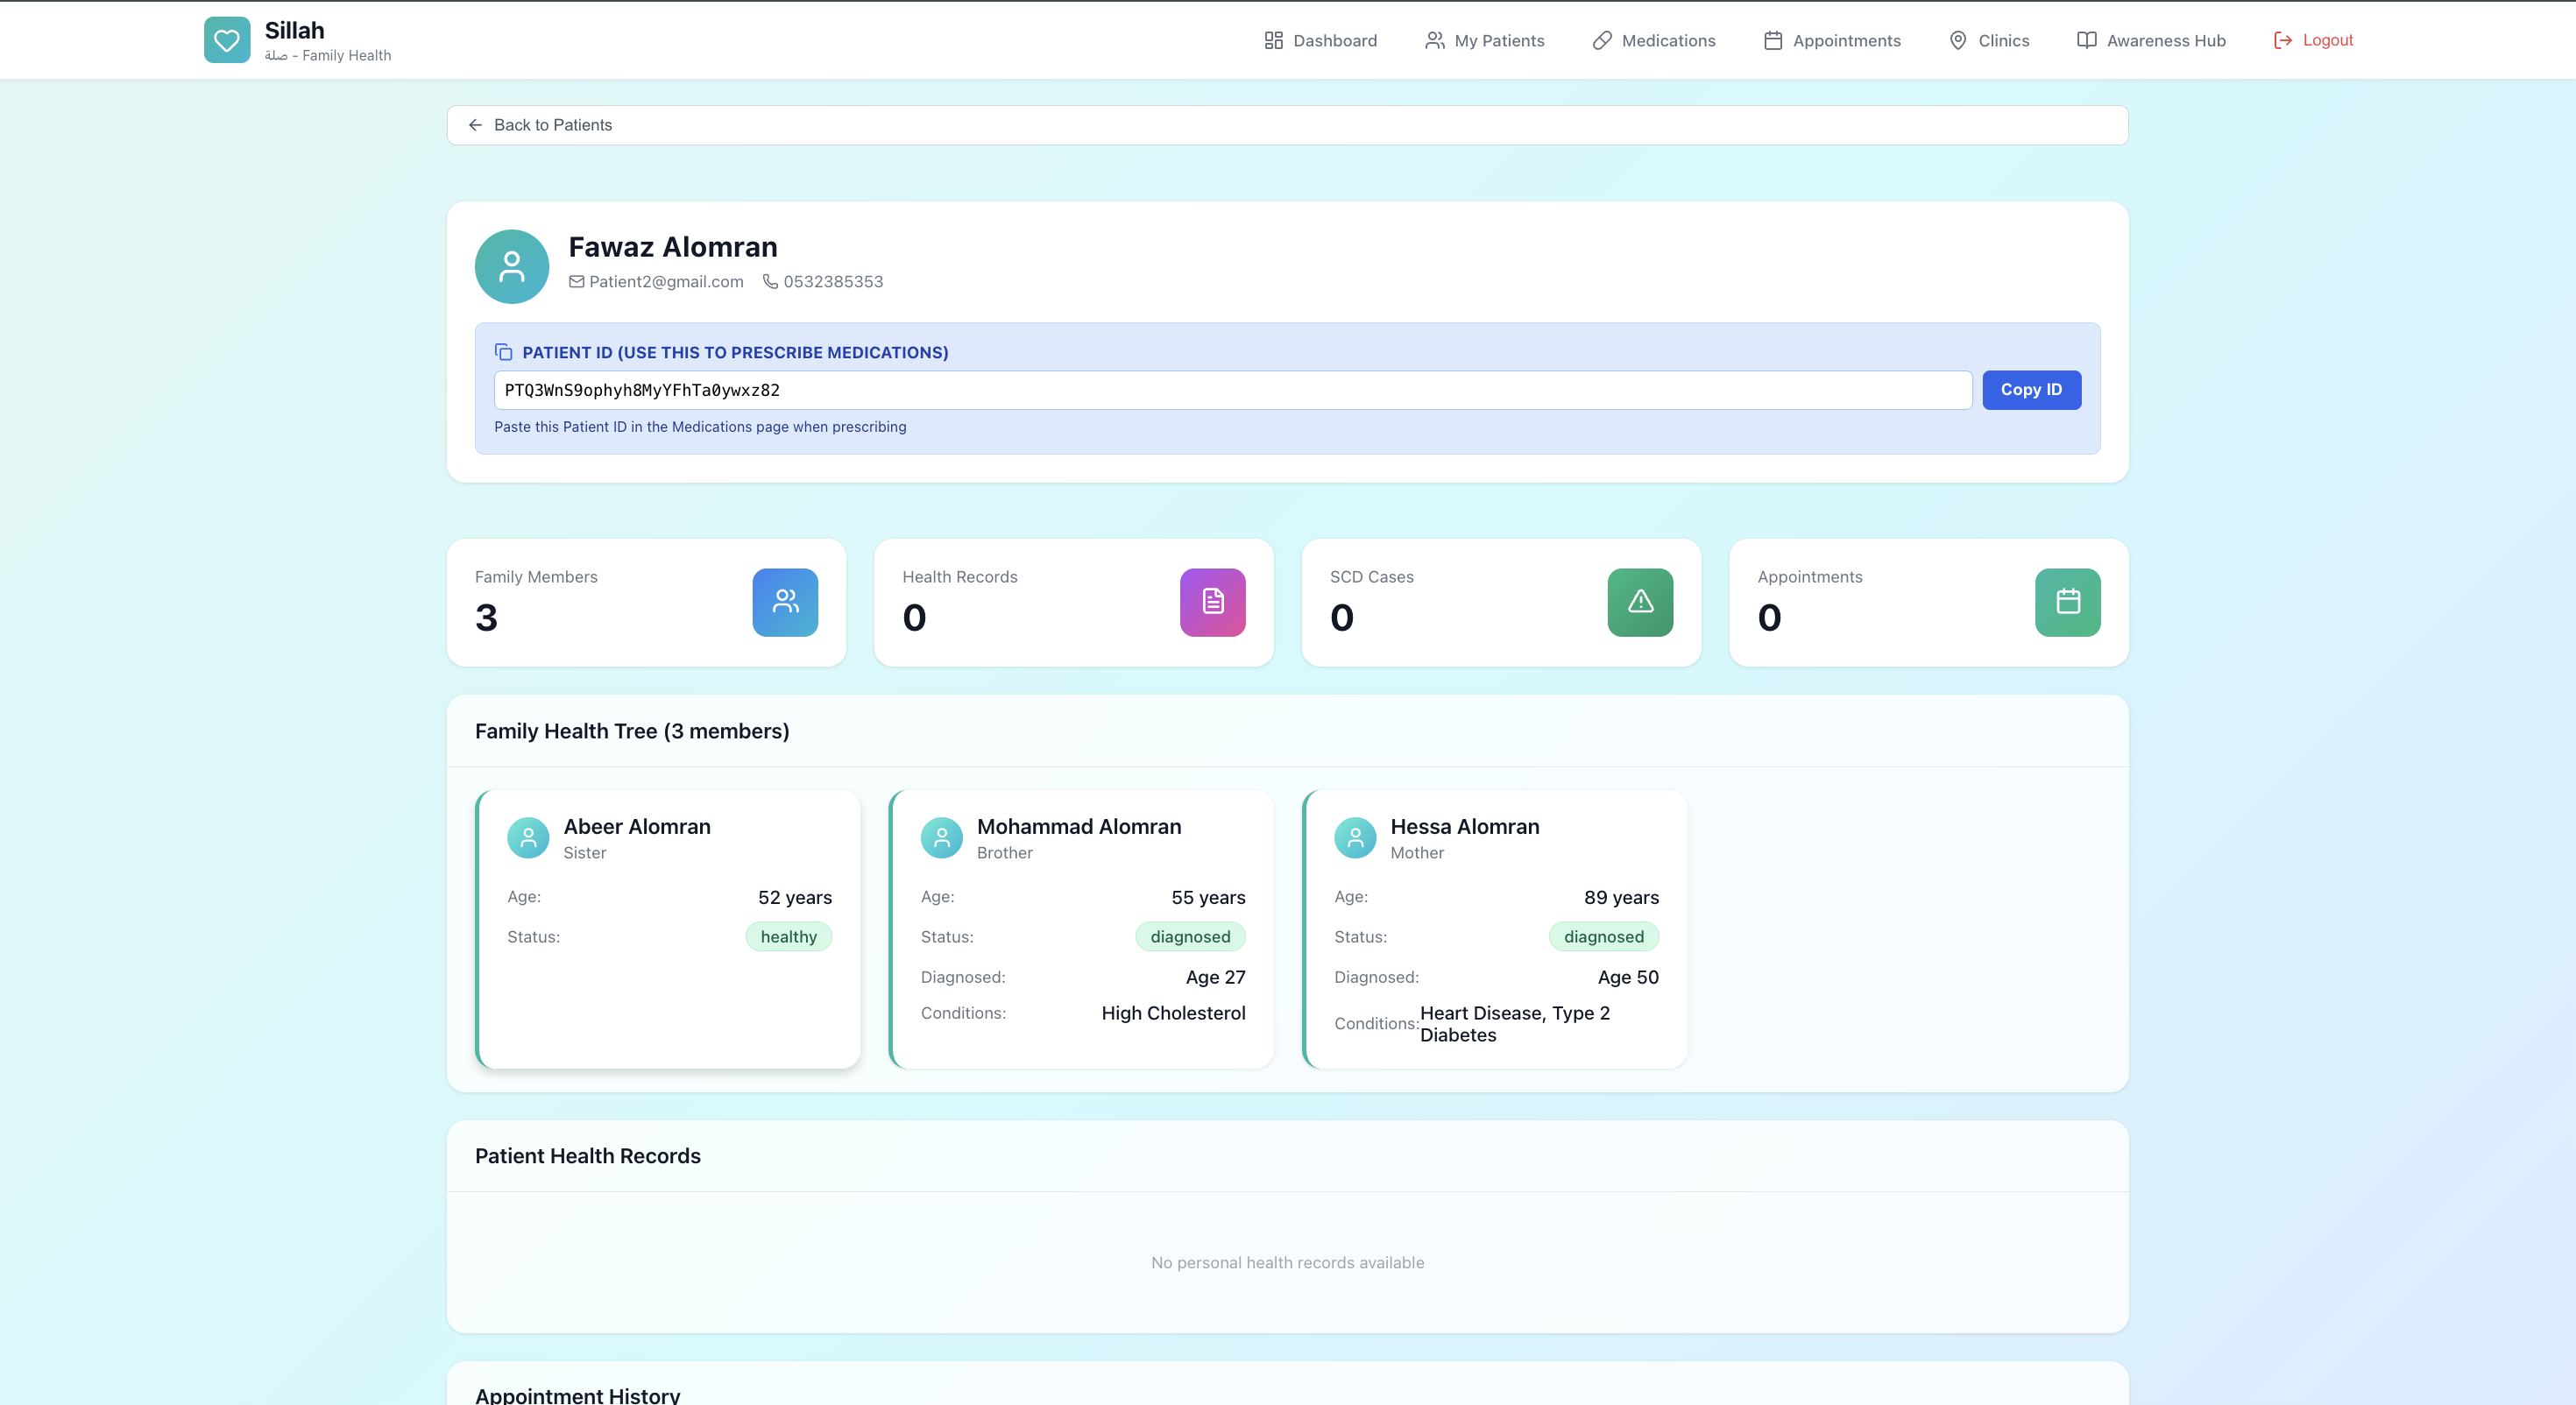Screen dimensions: 2576x1405
Task: Click the Clinics location pin icon
Action: click(1958, 40)
